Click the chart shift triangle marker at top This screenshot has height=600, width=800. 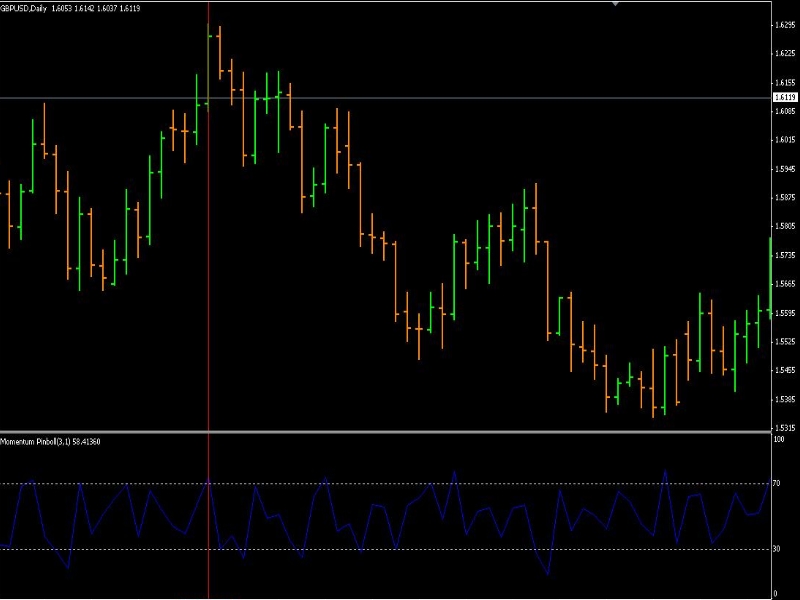616,3
